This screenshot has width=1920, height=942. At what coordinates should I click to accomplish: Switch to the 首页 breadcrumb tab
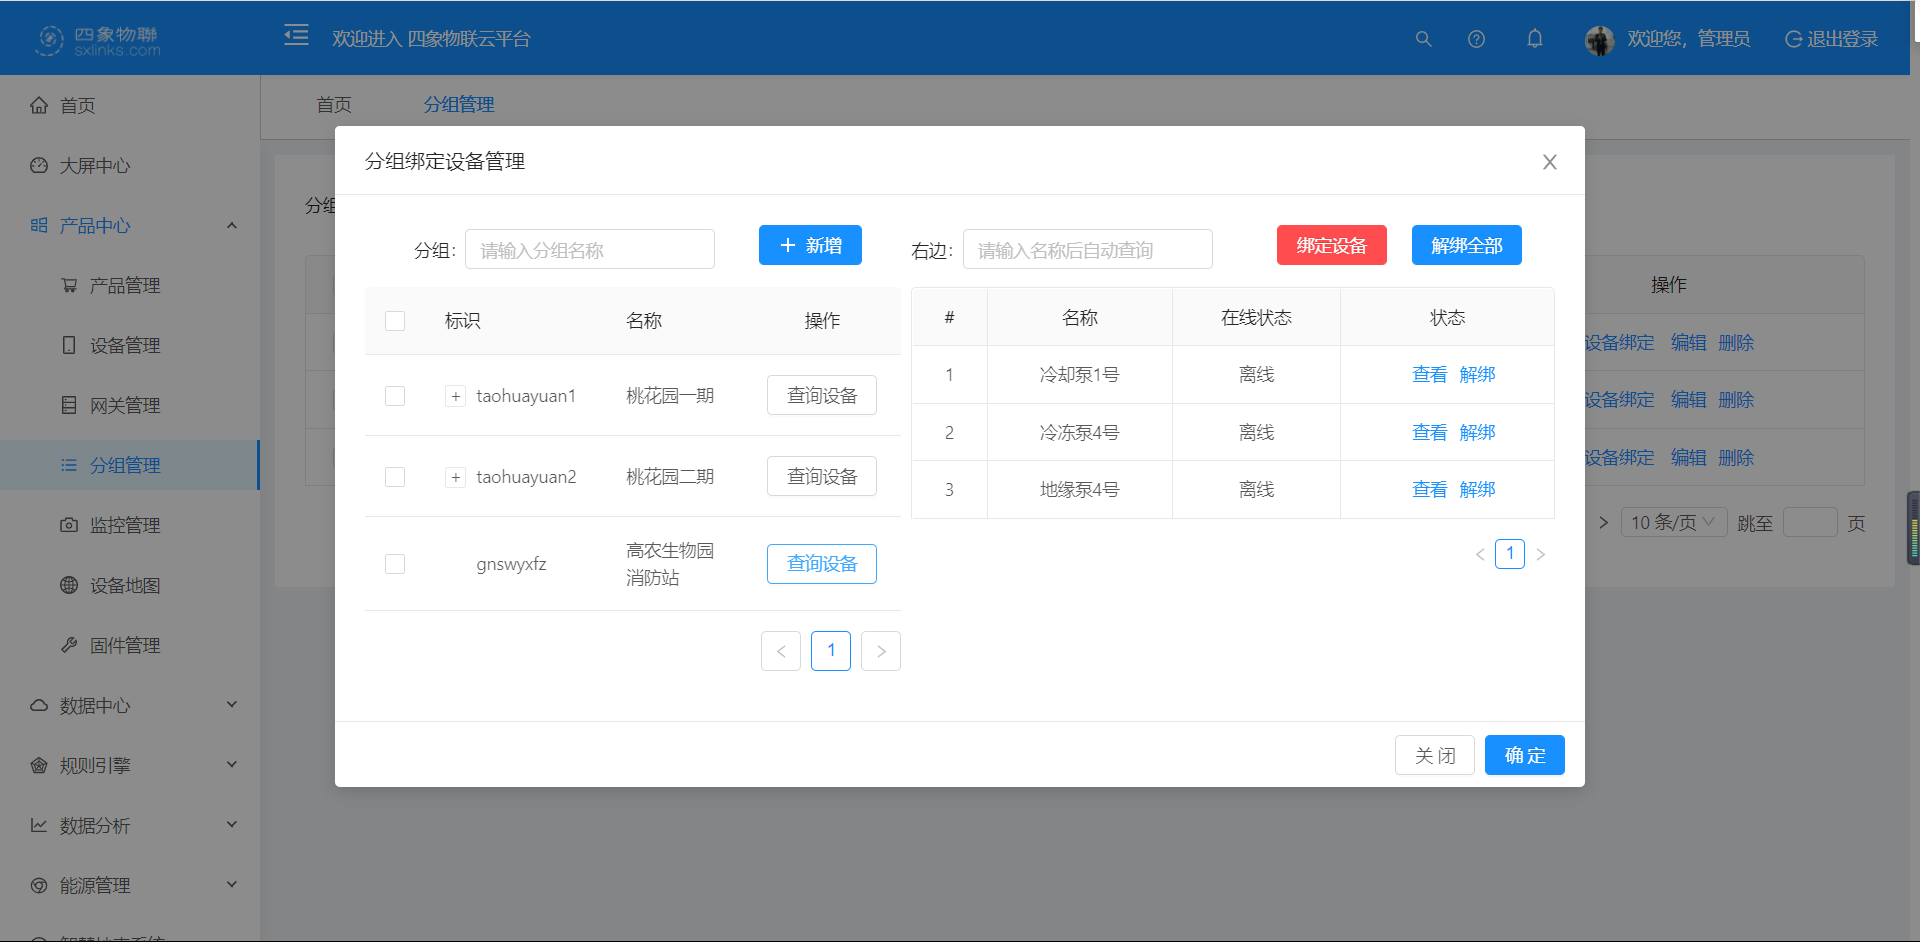(333, 104)
